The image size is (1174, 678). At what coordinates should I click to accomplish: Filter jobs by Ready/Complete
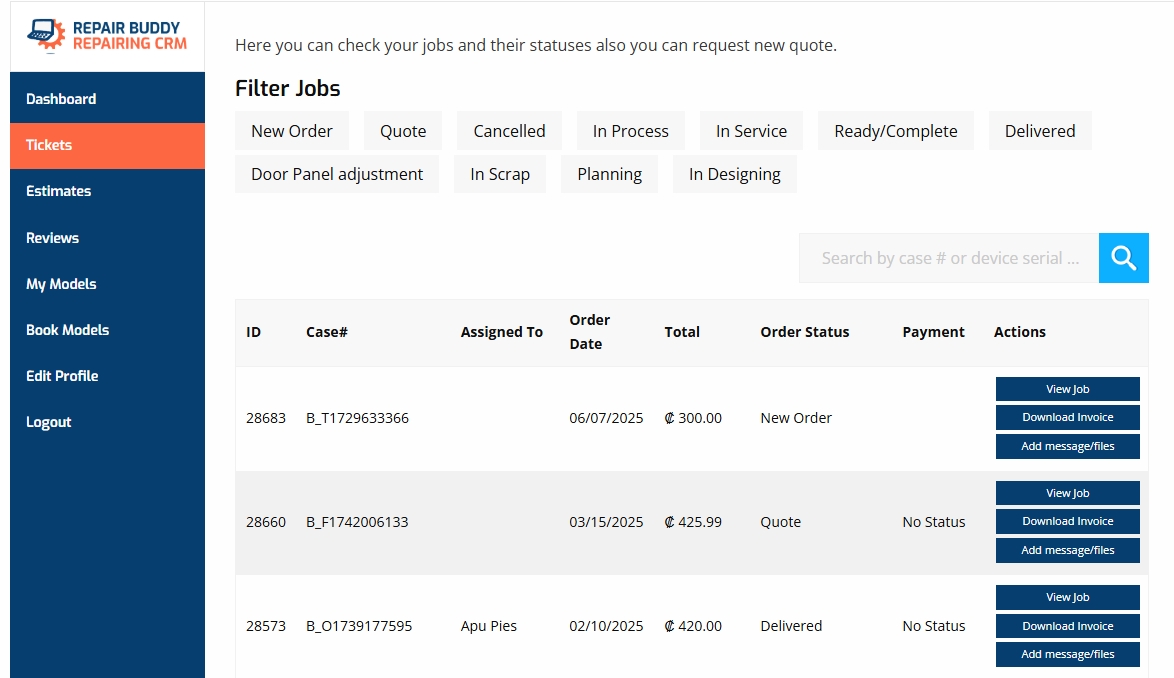click(895, 131)
